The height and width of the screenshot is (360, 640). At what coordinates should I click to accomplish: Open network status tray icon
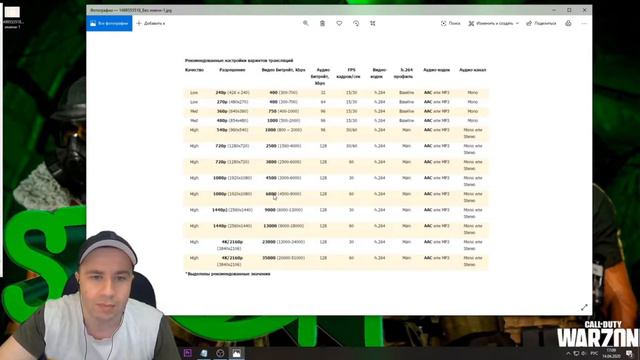pos(576,353)
